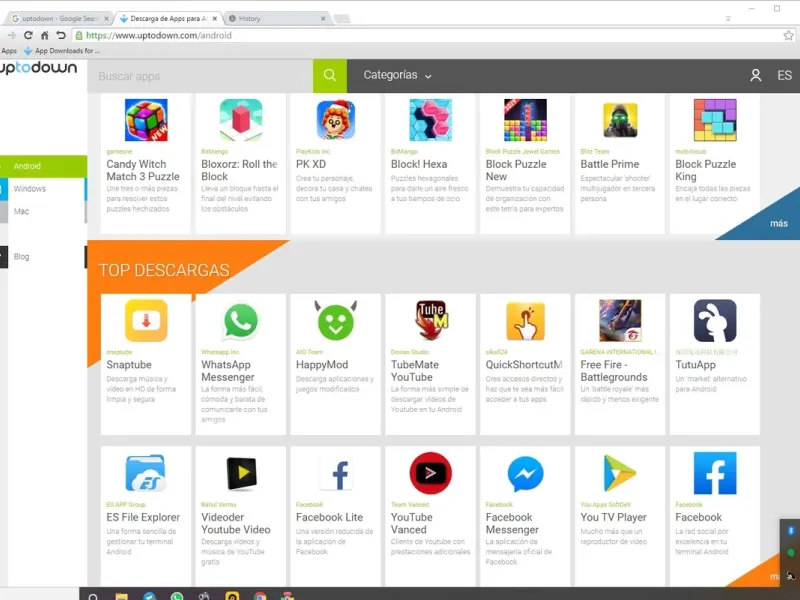Open the Videoder Youtube Video icon
This screenshot has width=800, height=600.
pyautogui.click(x=241, y=473)
